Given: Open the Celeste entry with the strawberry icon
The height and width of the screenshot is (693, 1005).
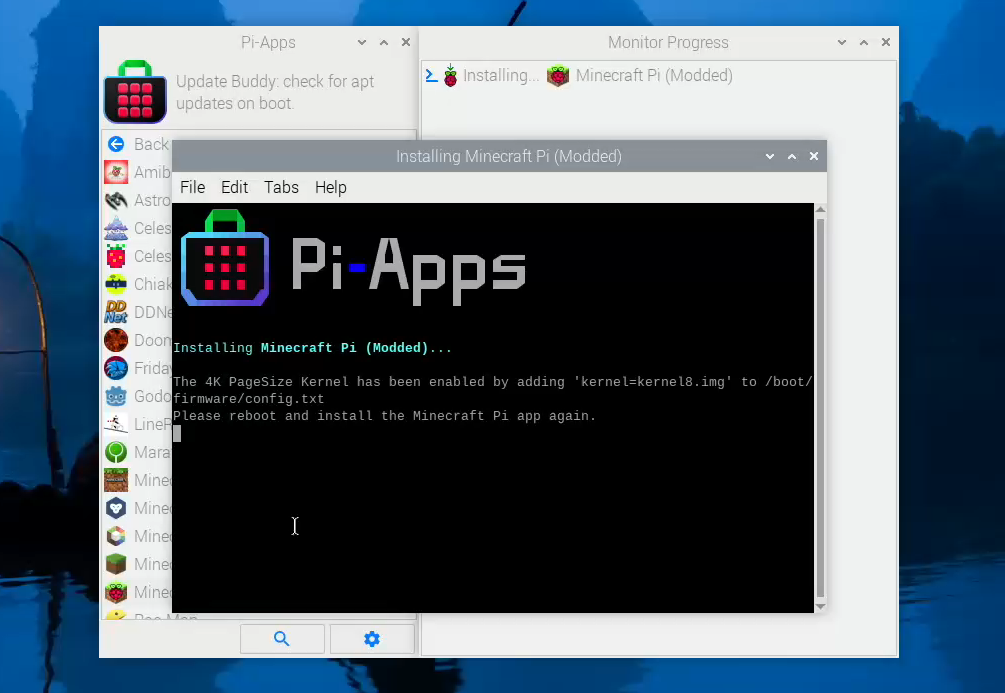Looking at the screenshot, I should click(116, 256).
